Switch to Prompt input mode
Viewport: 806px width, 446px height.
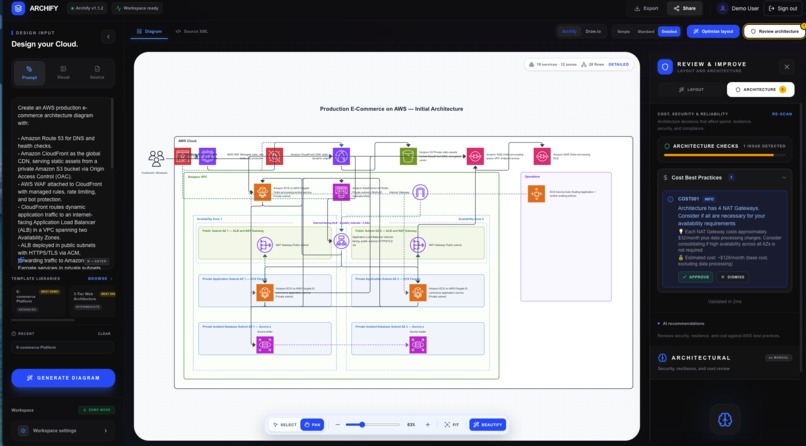click(x=29, y=72)
